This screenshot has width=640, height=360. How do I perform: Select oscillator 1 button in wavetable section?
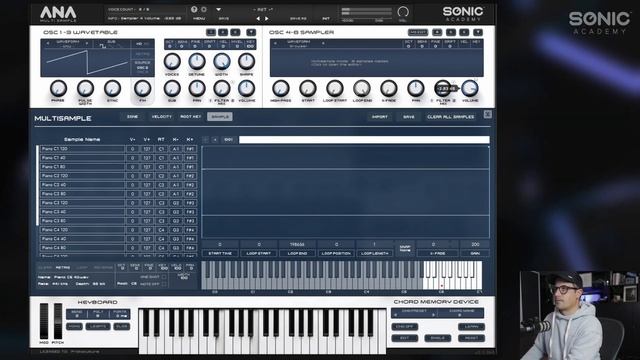(211, 32)
